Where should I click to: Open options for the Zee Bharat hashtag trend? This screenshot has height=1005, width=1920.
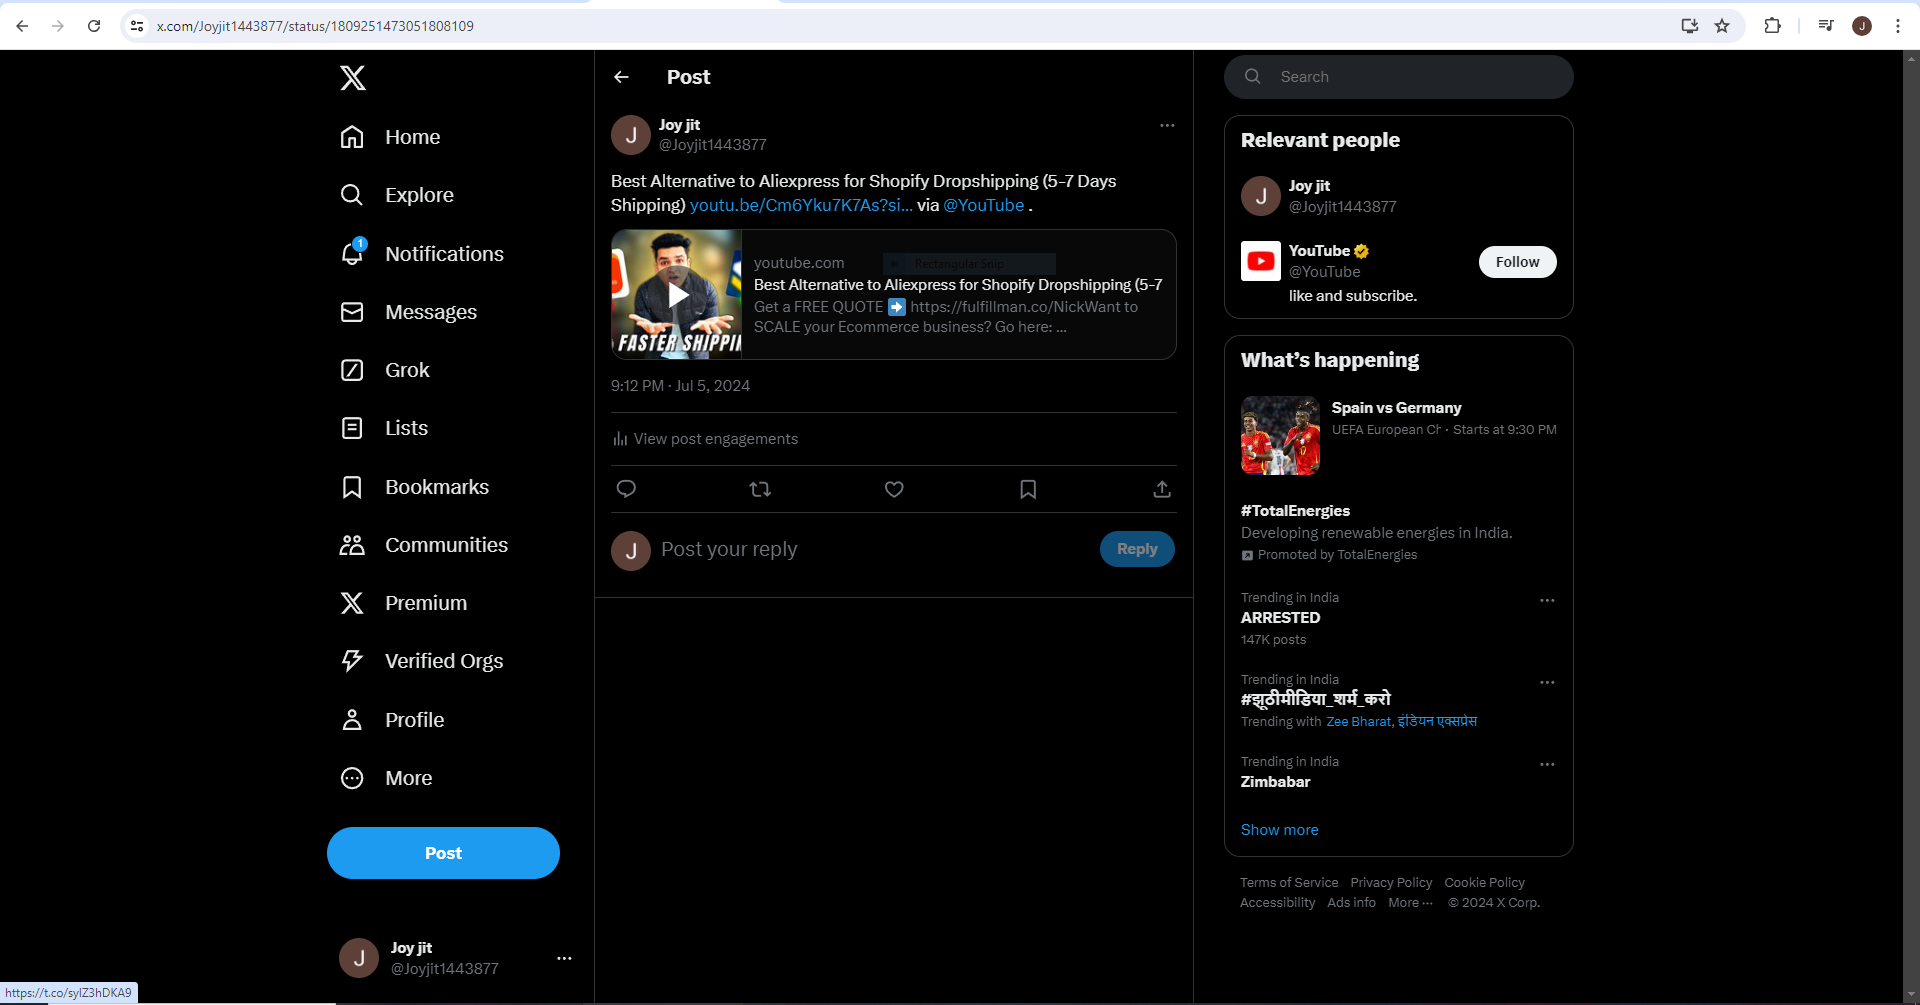1547,682
